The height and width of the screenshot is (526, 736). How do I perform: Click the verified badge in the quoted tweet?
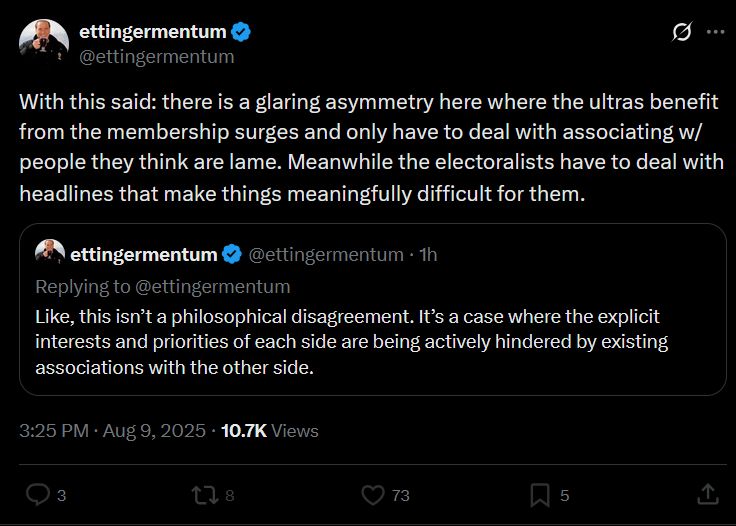pyautogui.click(x=232, y=254)
